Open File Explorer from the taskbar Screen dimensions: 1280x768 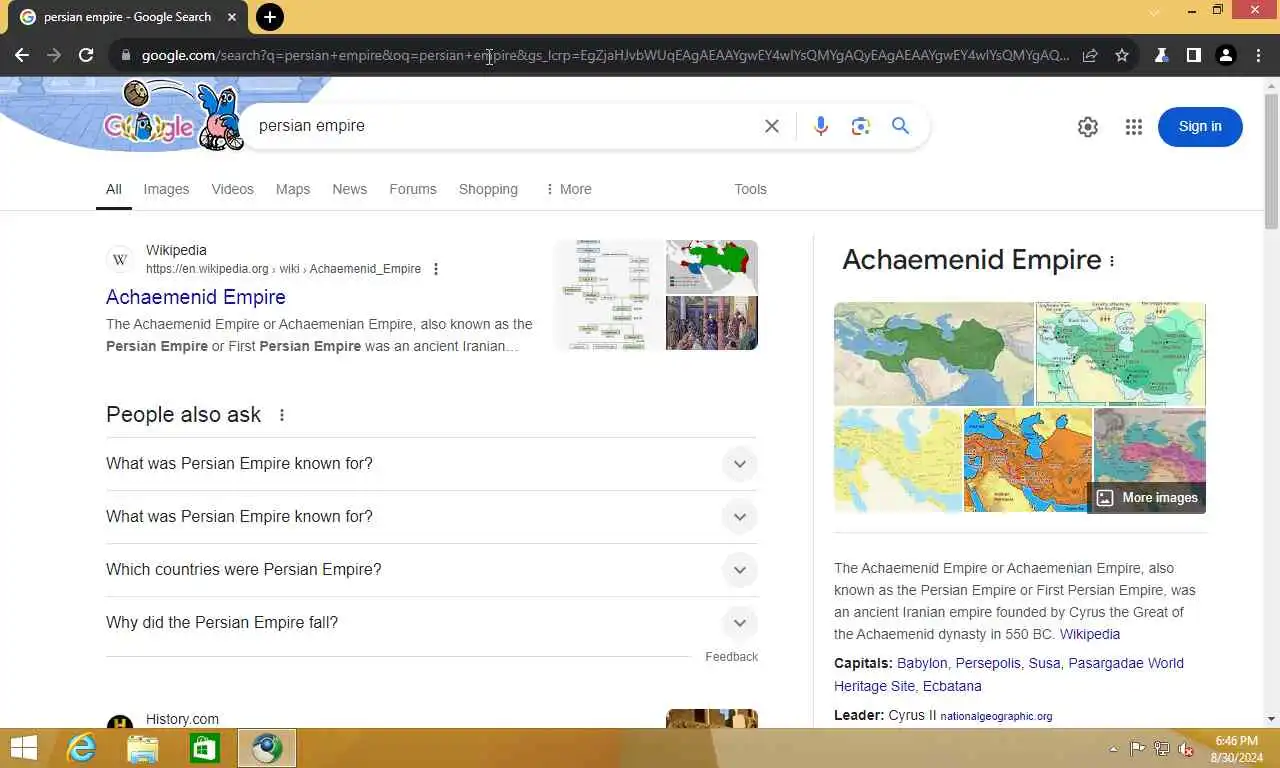click(x=143, y=748)
